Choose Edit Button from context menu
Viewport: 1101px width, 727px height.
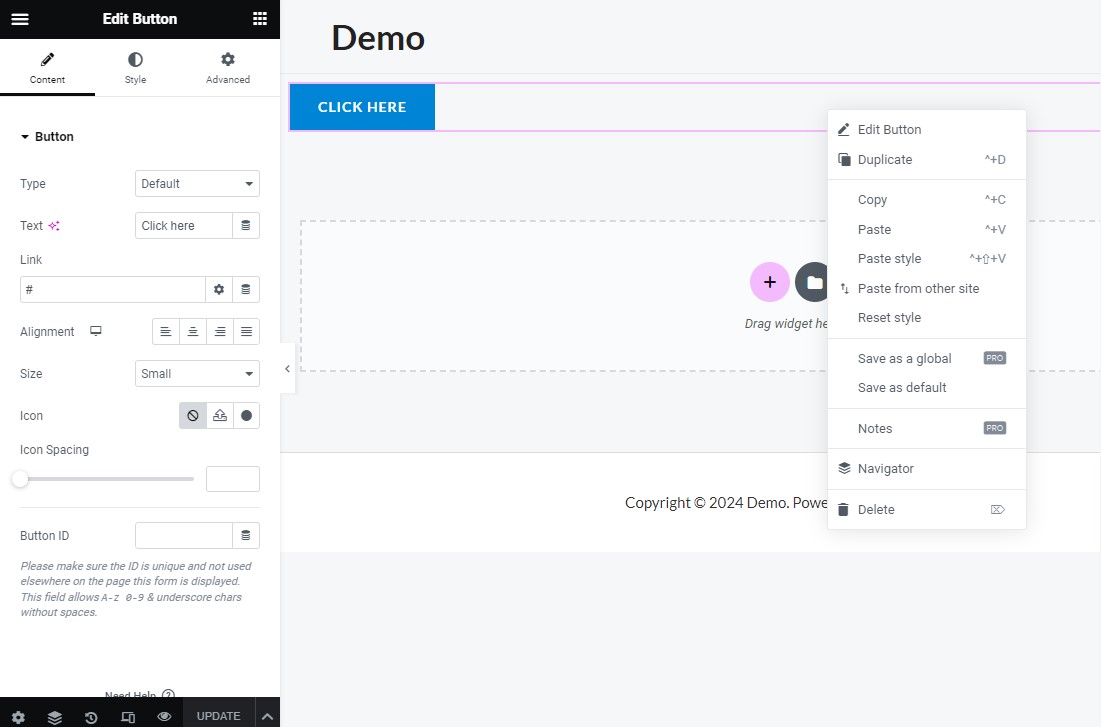pos(927,129)
